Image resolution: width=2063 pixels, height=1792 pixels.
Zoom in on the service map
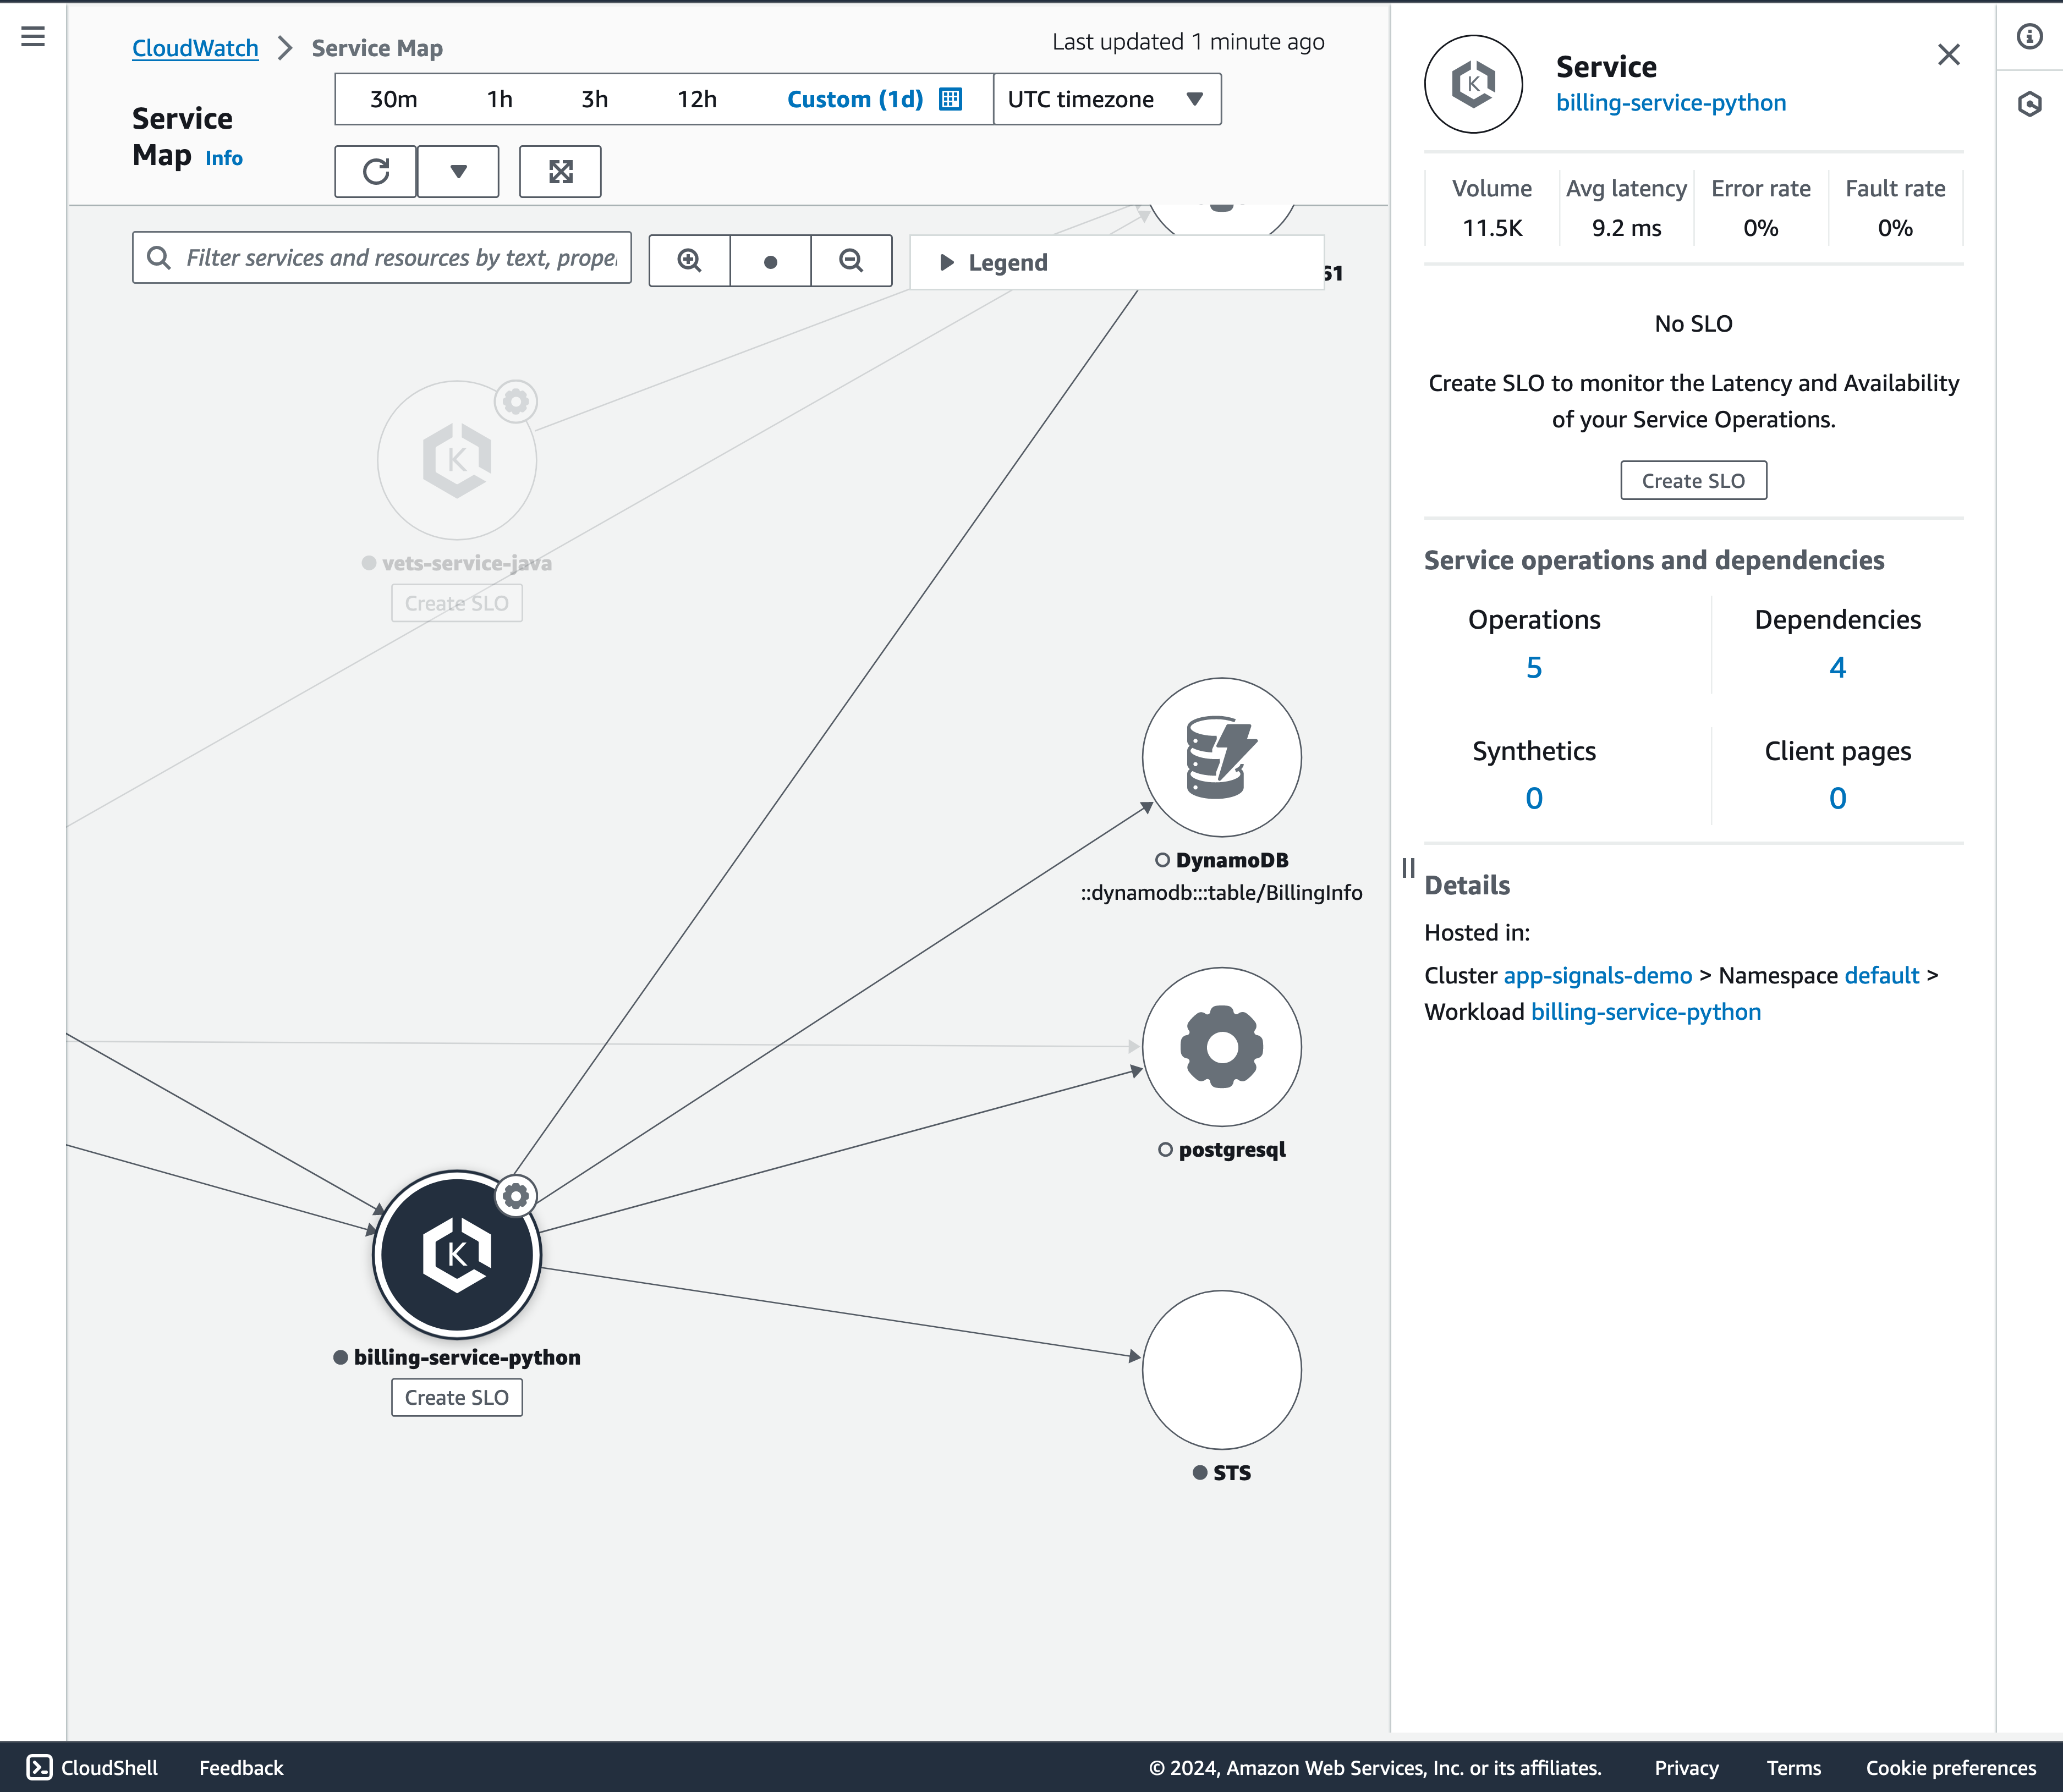click(689, 261)
